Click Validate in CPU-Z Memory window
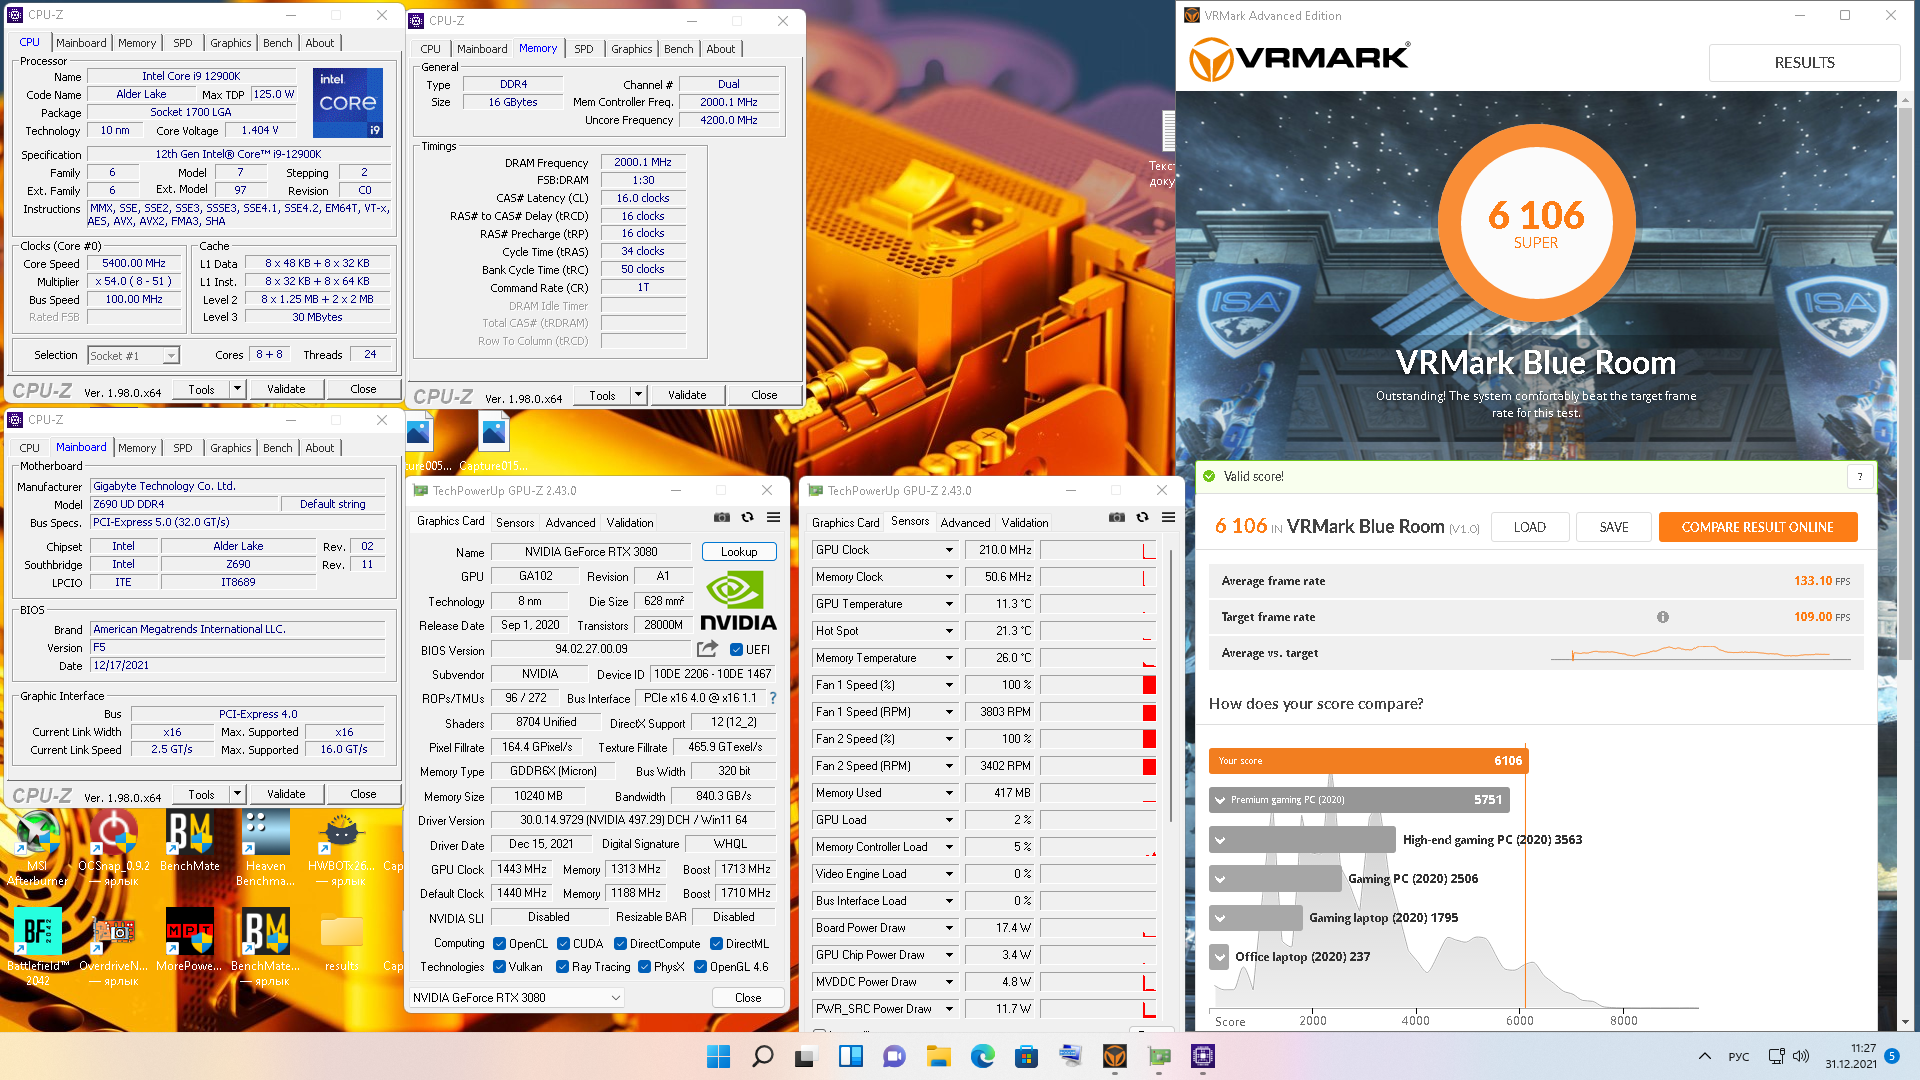 click(x=687, y=395)
